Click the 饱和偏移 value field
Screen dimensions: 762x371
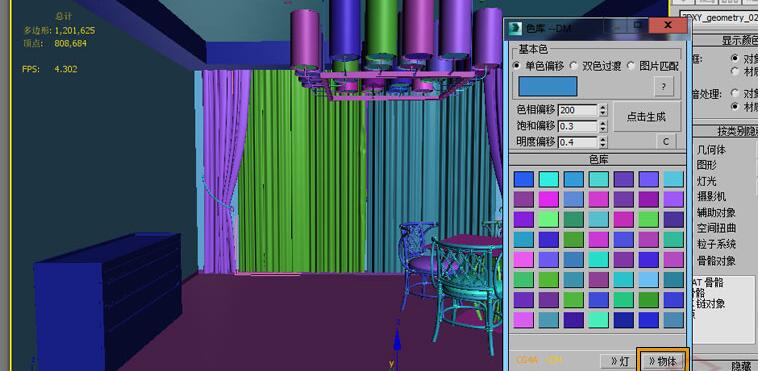pos(578,126)
